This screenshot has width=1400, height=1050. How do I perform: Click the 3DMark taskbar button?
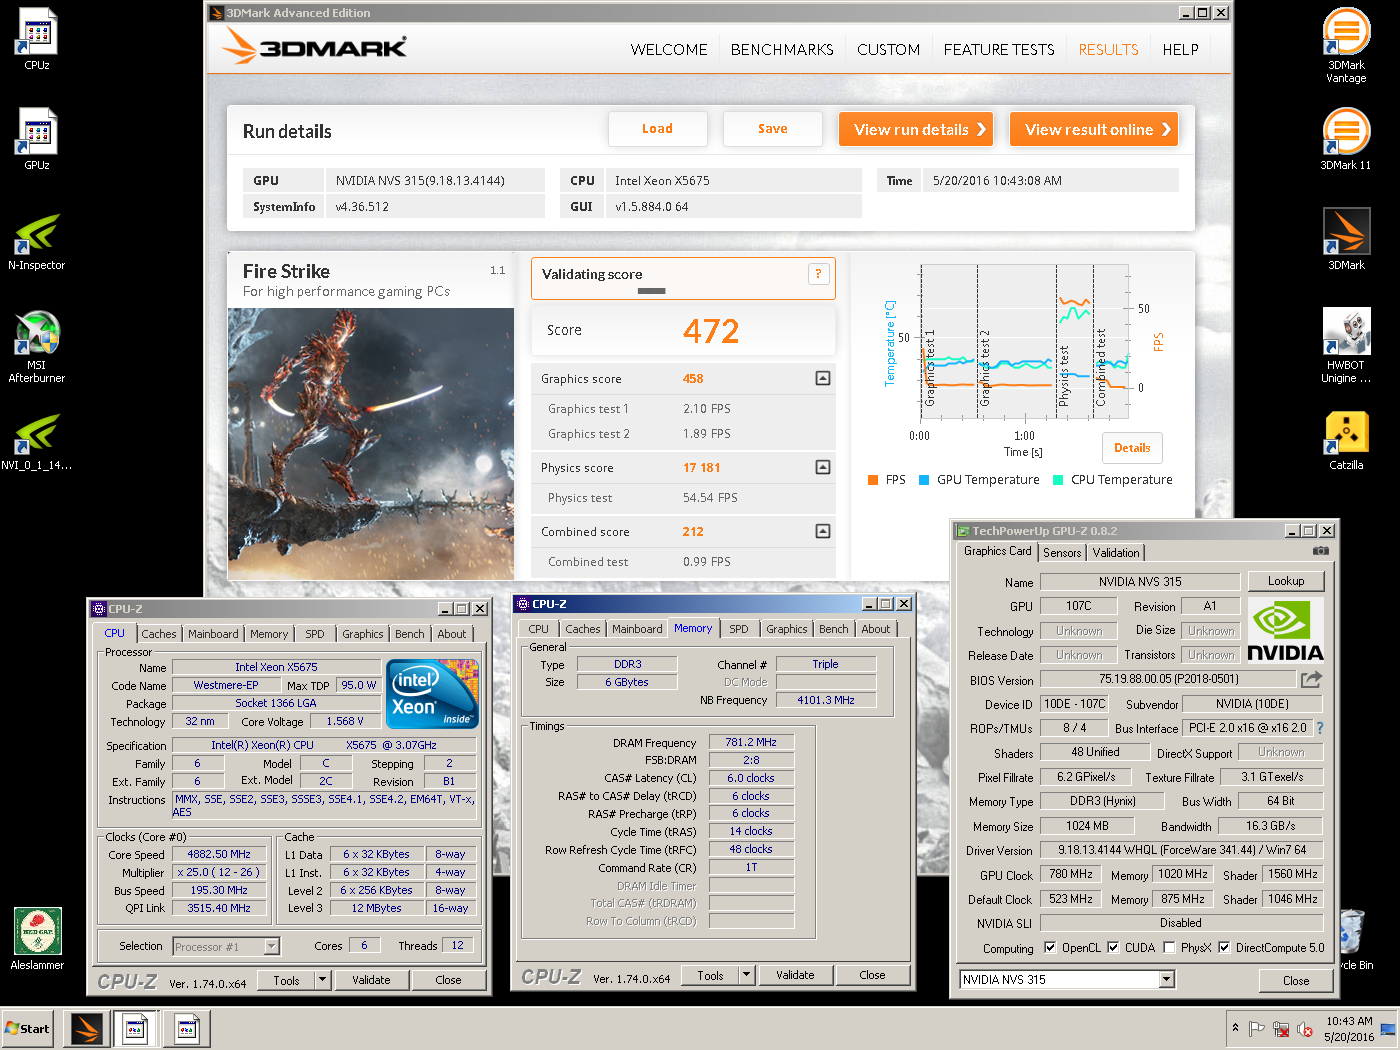click(87, 1028)
